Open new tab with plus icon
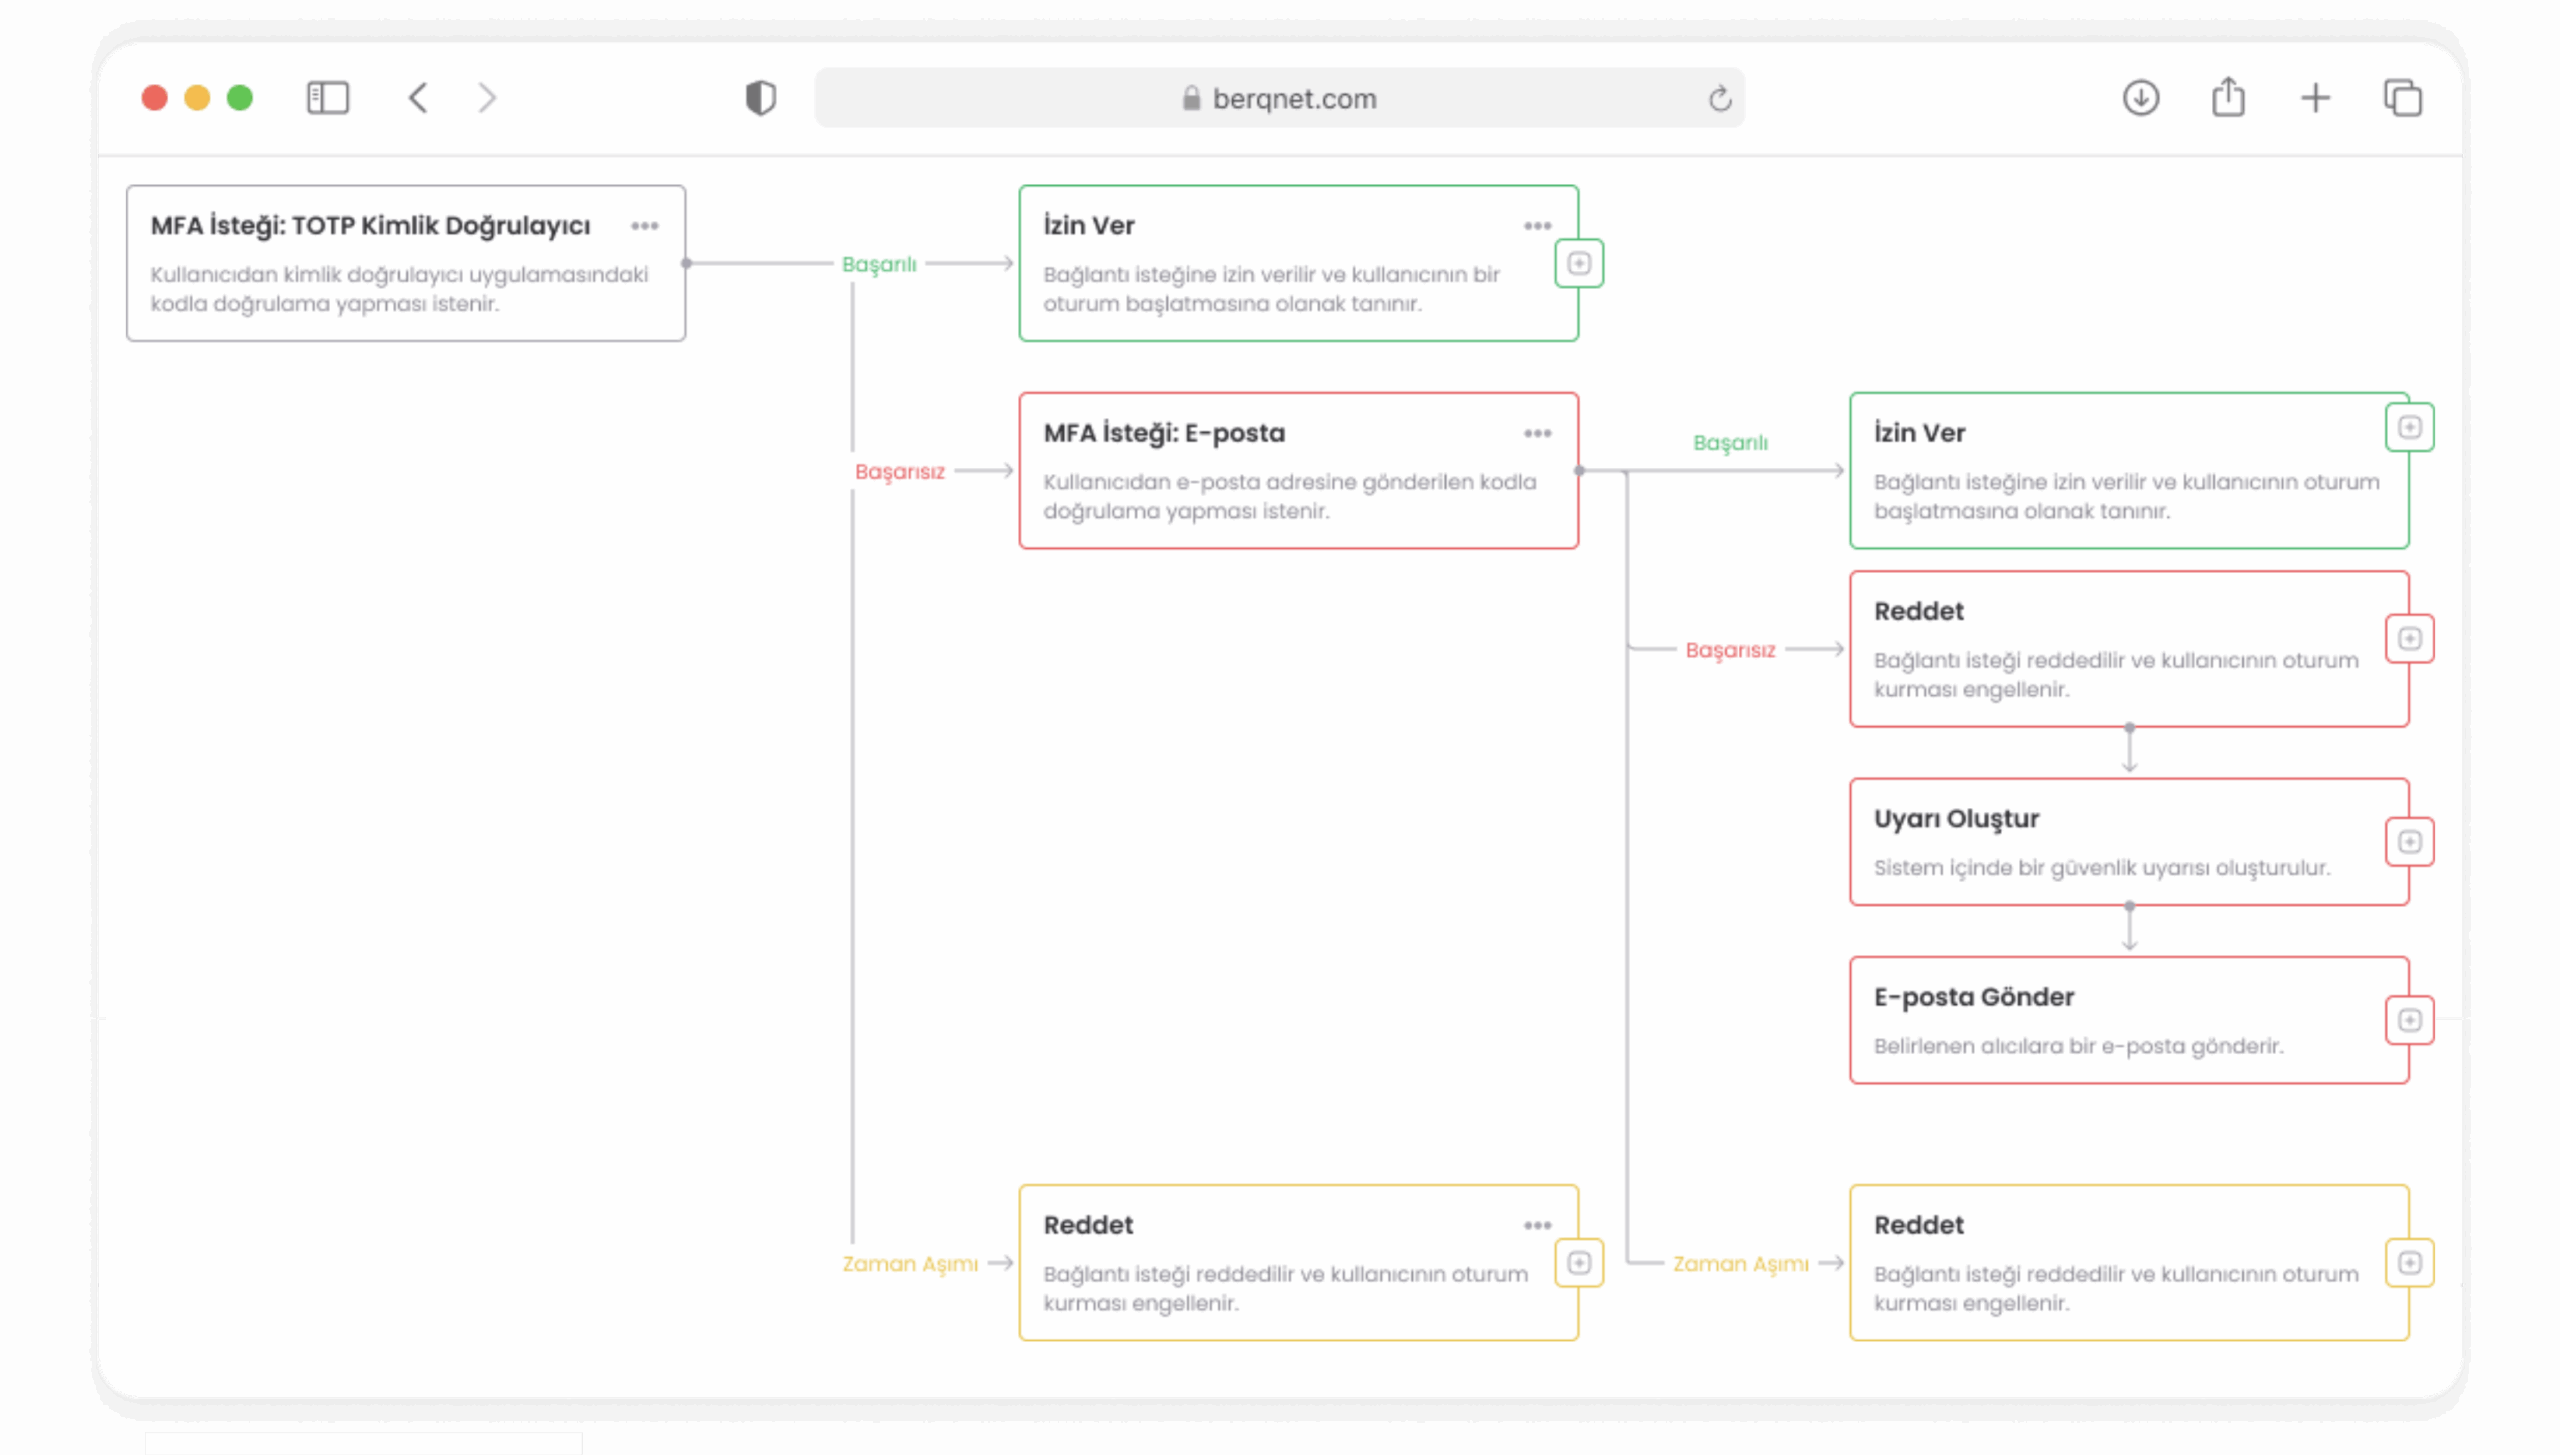The width and height of the screenshot is (2560, 1455). (x=2315, y=98)
